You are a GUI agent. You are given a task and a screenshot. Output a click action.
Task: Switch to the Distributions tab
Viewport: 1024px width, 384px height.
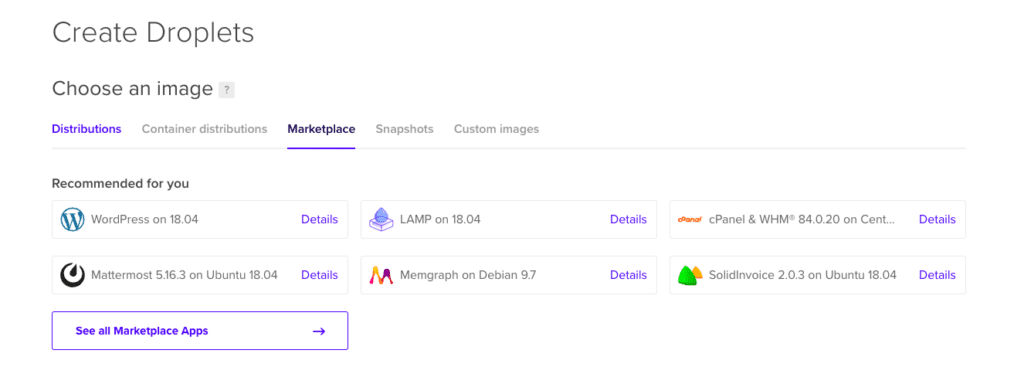(x=86, y=129)
